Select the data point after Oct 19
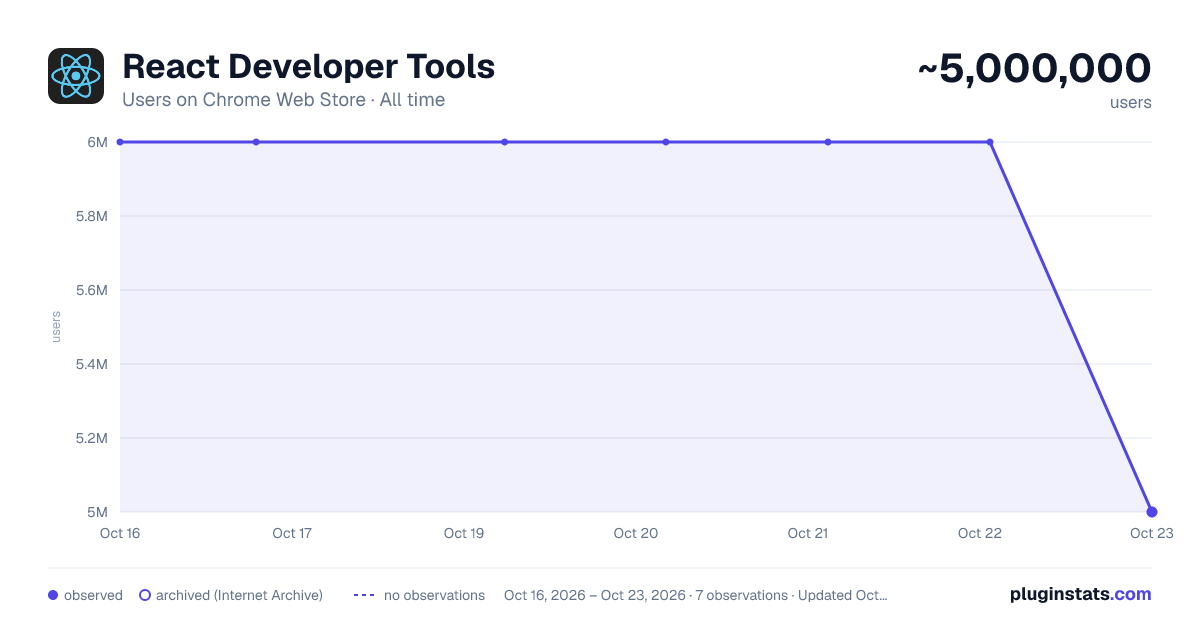1200x630 pixels. (505, 142)
